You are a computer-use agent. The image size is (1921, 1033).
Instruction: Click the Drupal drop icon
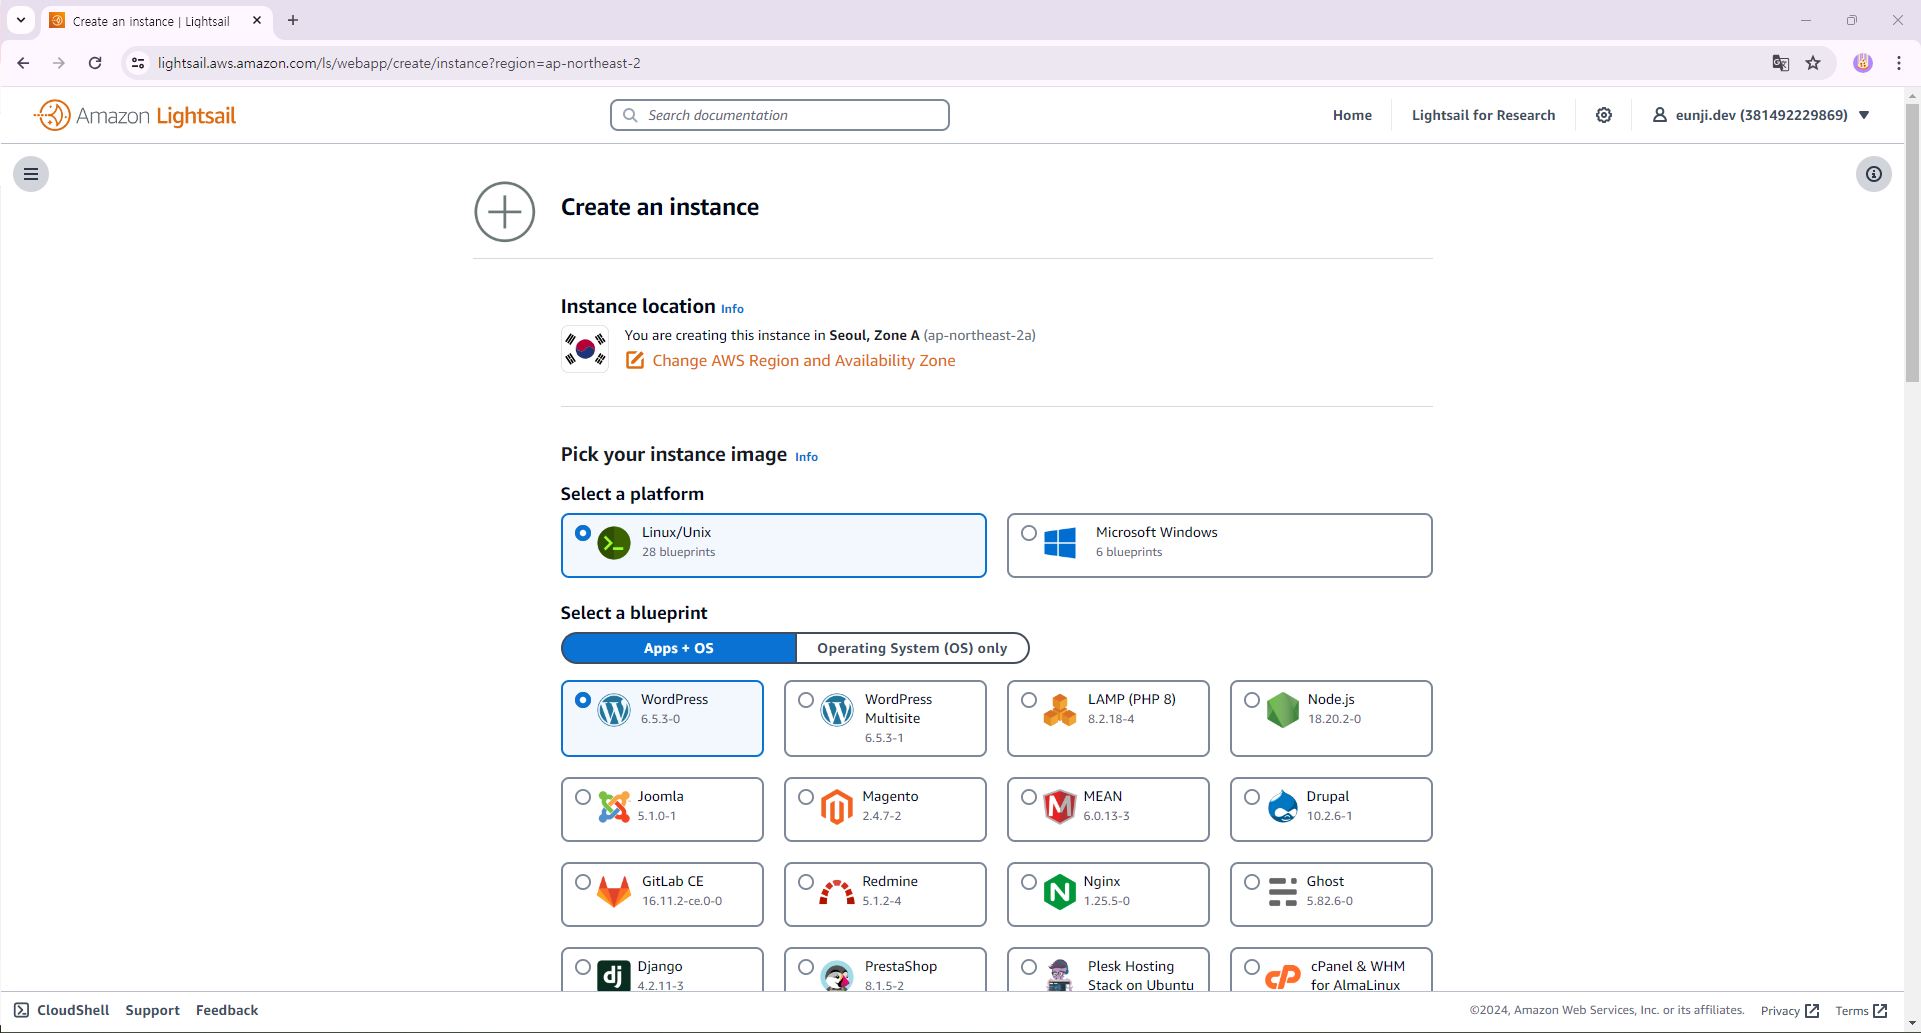[1283, 806]
